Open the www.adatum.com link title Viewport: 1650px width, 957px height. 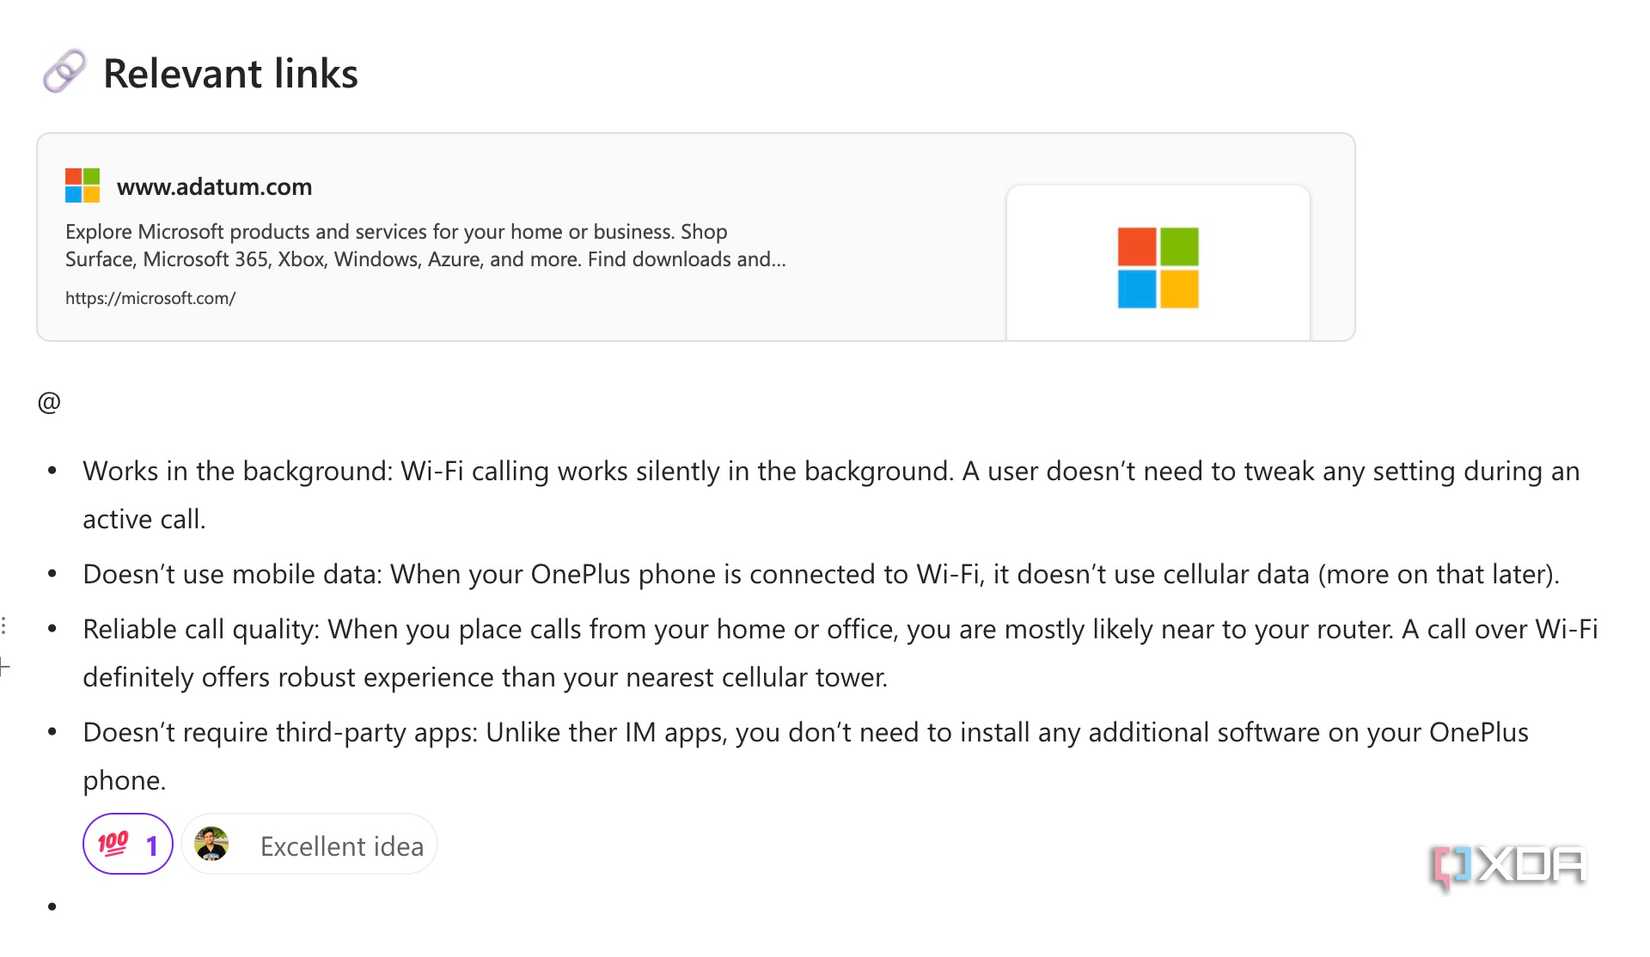(x=214, y=187)
